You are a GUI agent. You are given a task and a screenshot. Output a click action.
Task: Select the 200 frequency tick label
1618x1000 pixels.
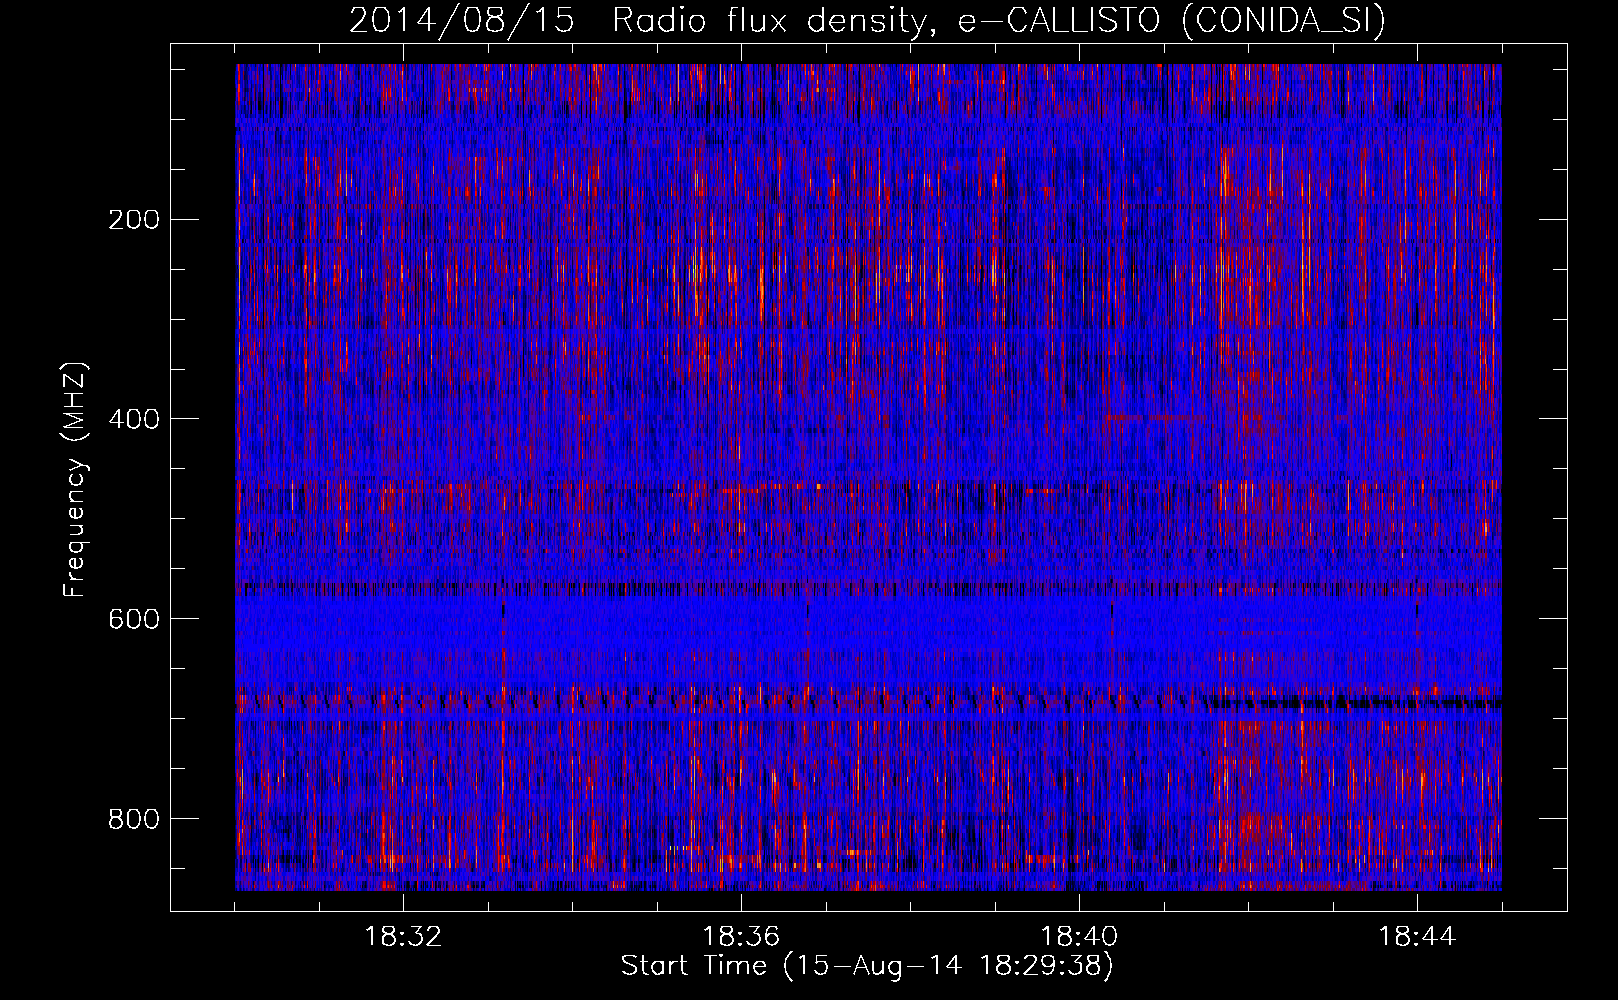click(133, 220)
